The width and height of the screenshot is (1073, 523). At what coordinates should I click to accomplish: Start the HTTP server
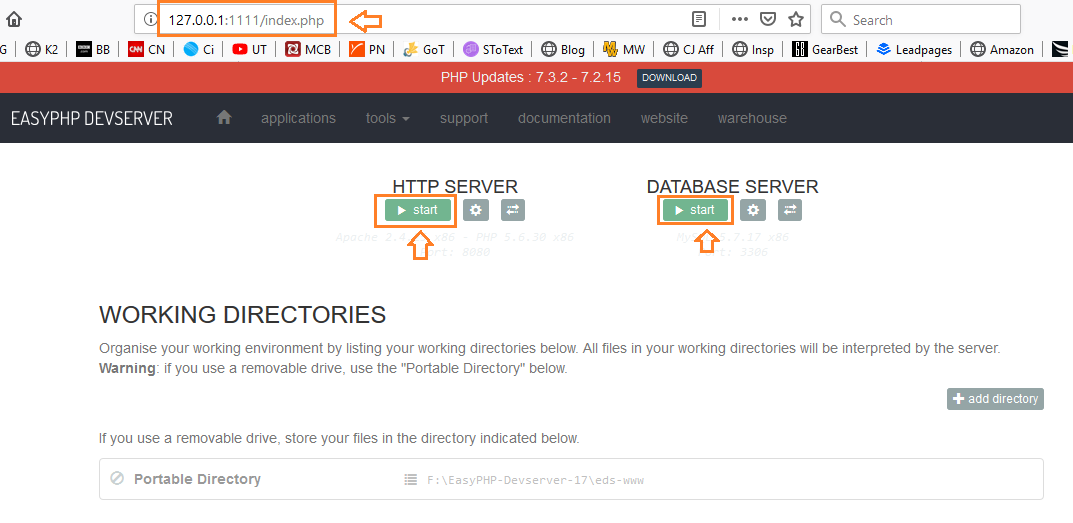coord(417,210)
